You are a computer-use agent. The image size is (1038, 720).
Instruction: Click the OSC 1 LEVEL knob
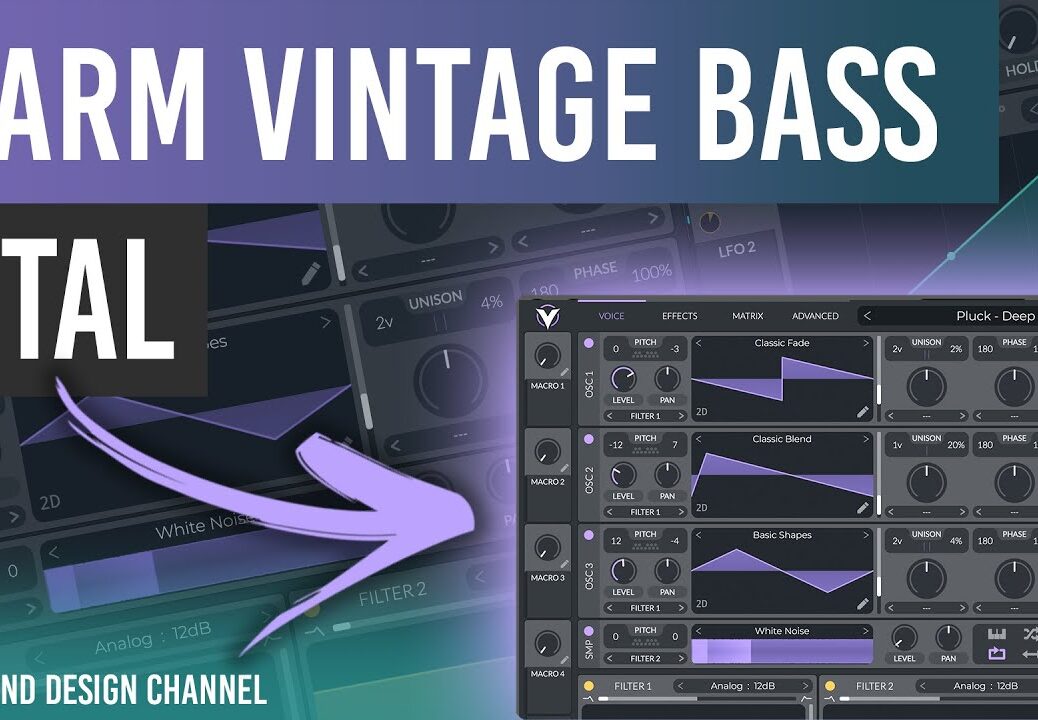click(623, 379)
